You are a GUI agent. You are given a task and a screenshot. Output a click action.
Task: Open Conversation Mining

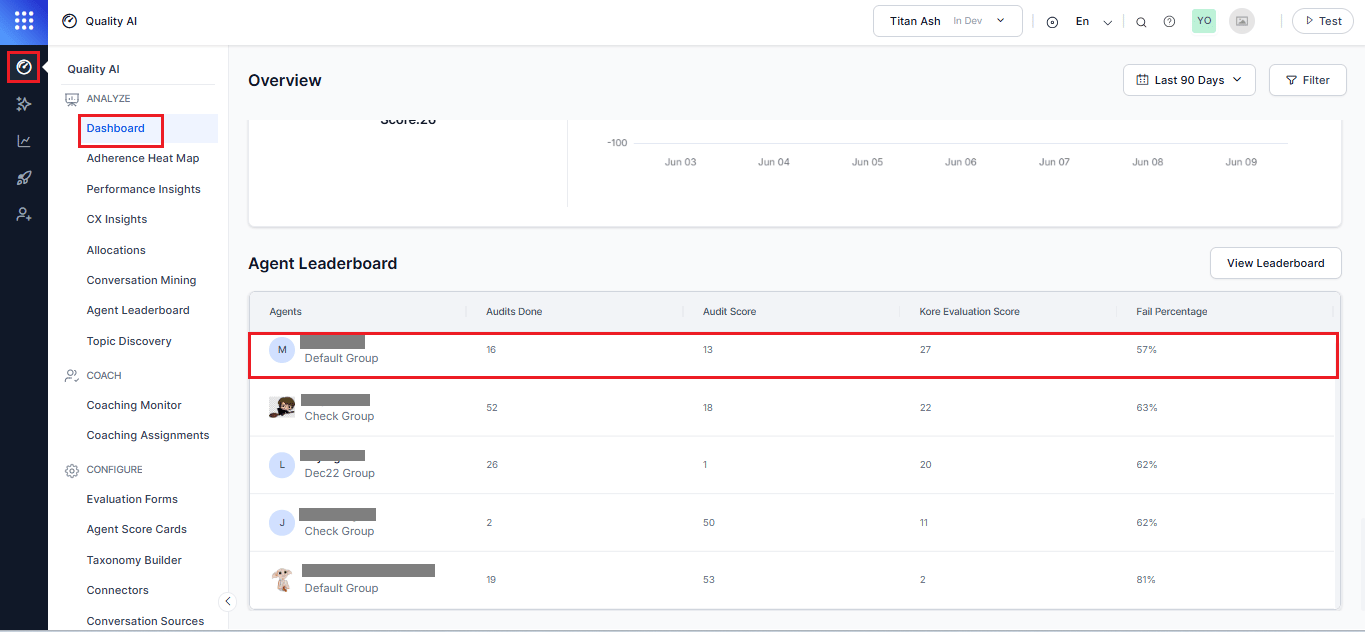pyautogui.click(x=142, y=280)
